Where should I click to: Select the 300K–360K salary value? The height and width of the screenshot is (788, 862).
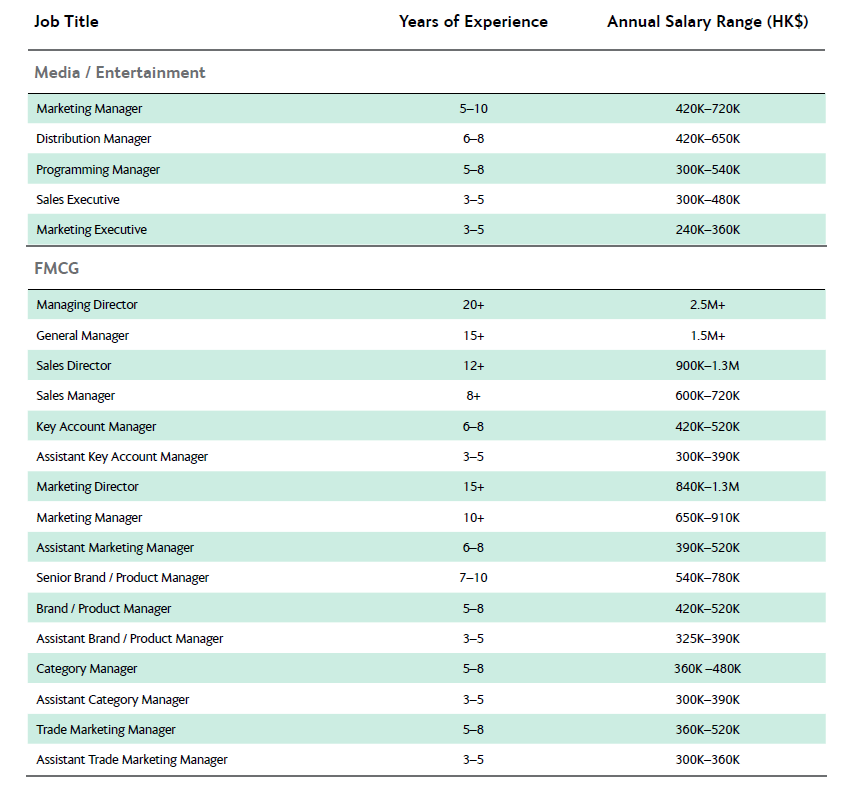click(708, 760)
